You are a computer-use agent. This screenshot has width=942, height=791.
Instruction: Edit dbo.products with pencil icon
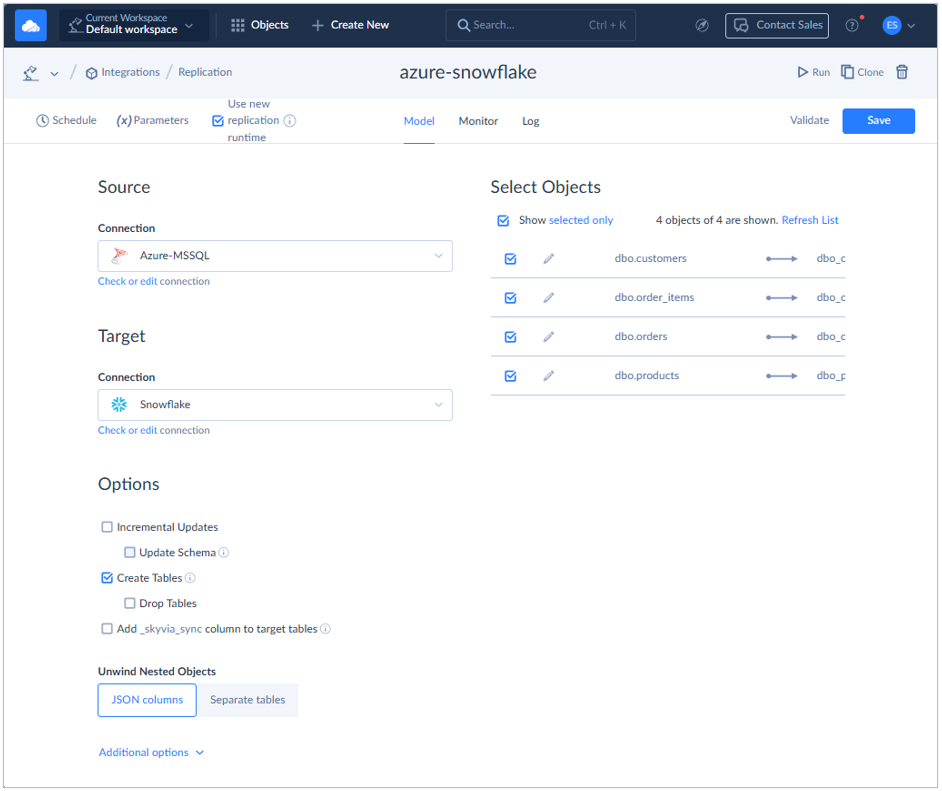click(548, 376)
